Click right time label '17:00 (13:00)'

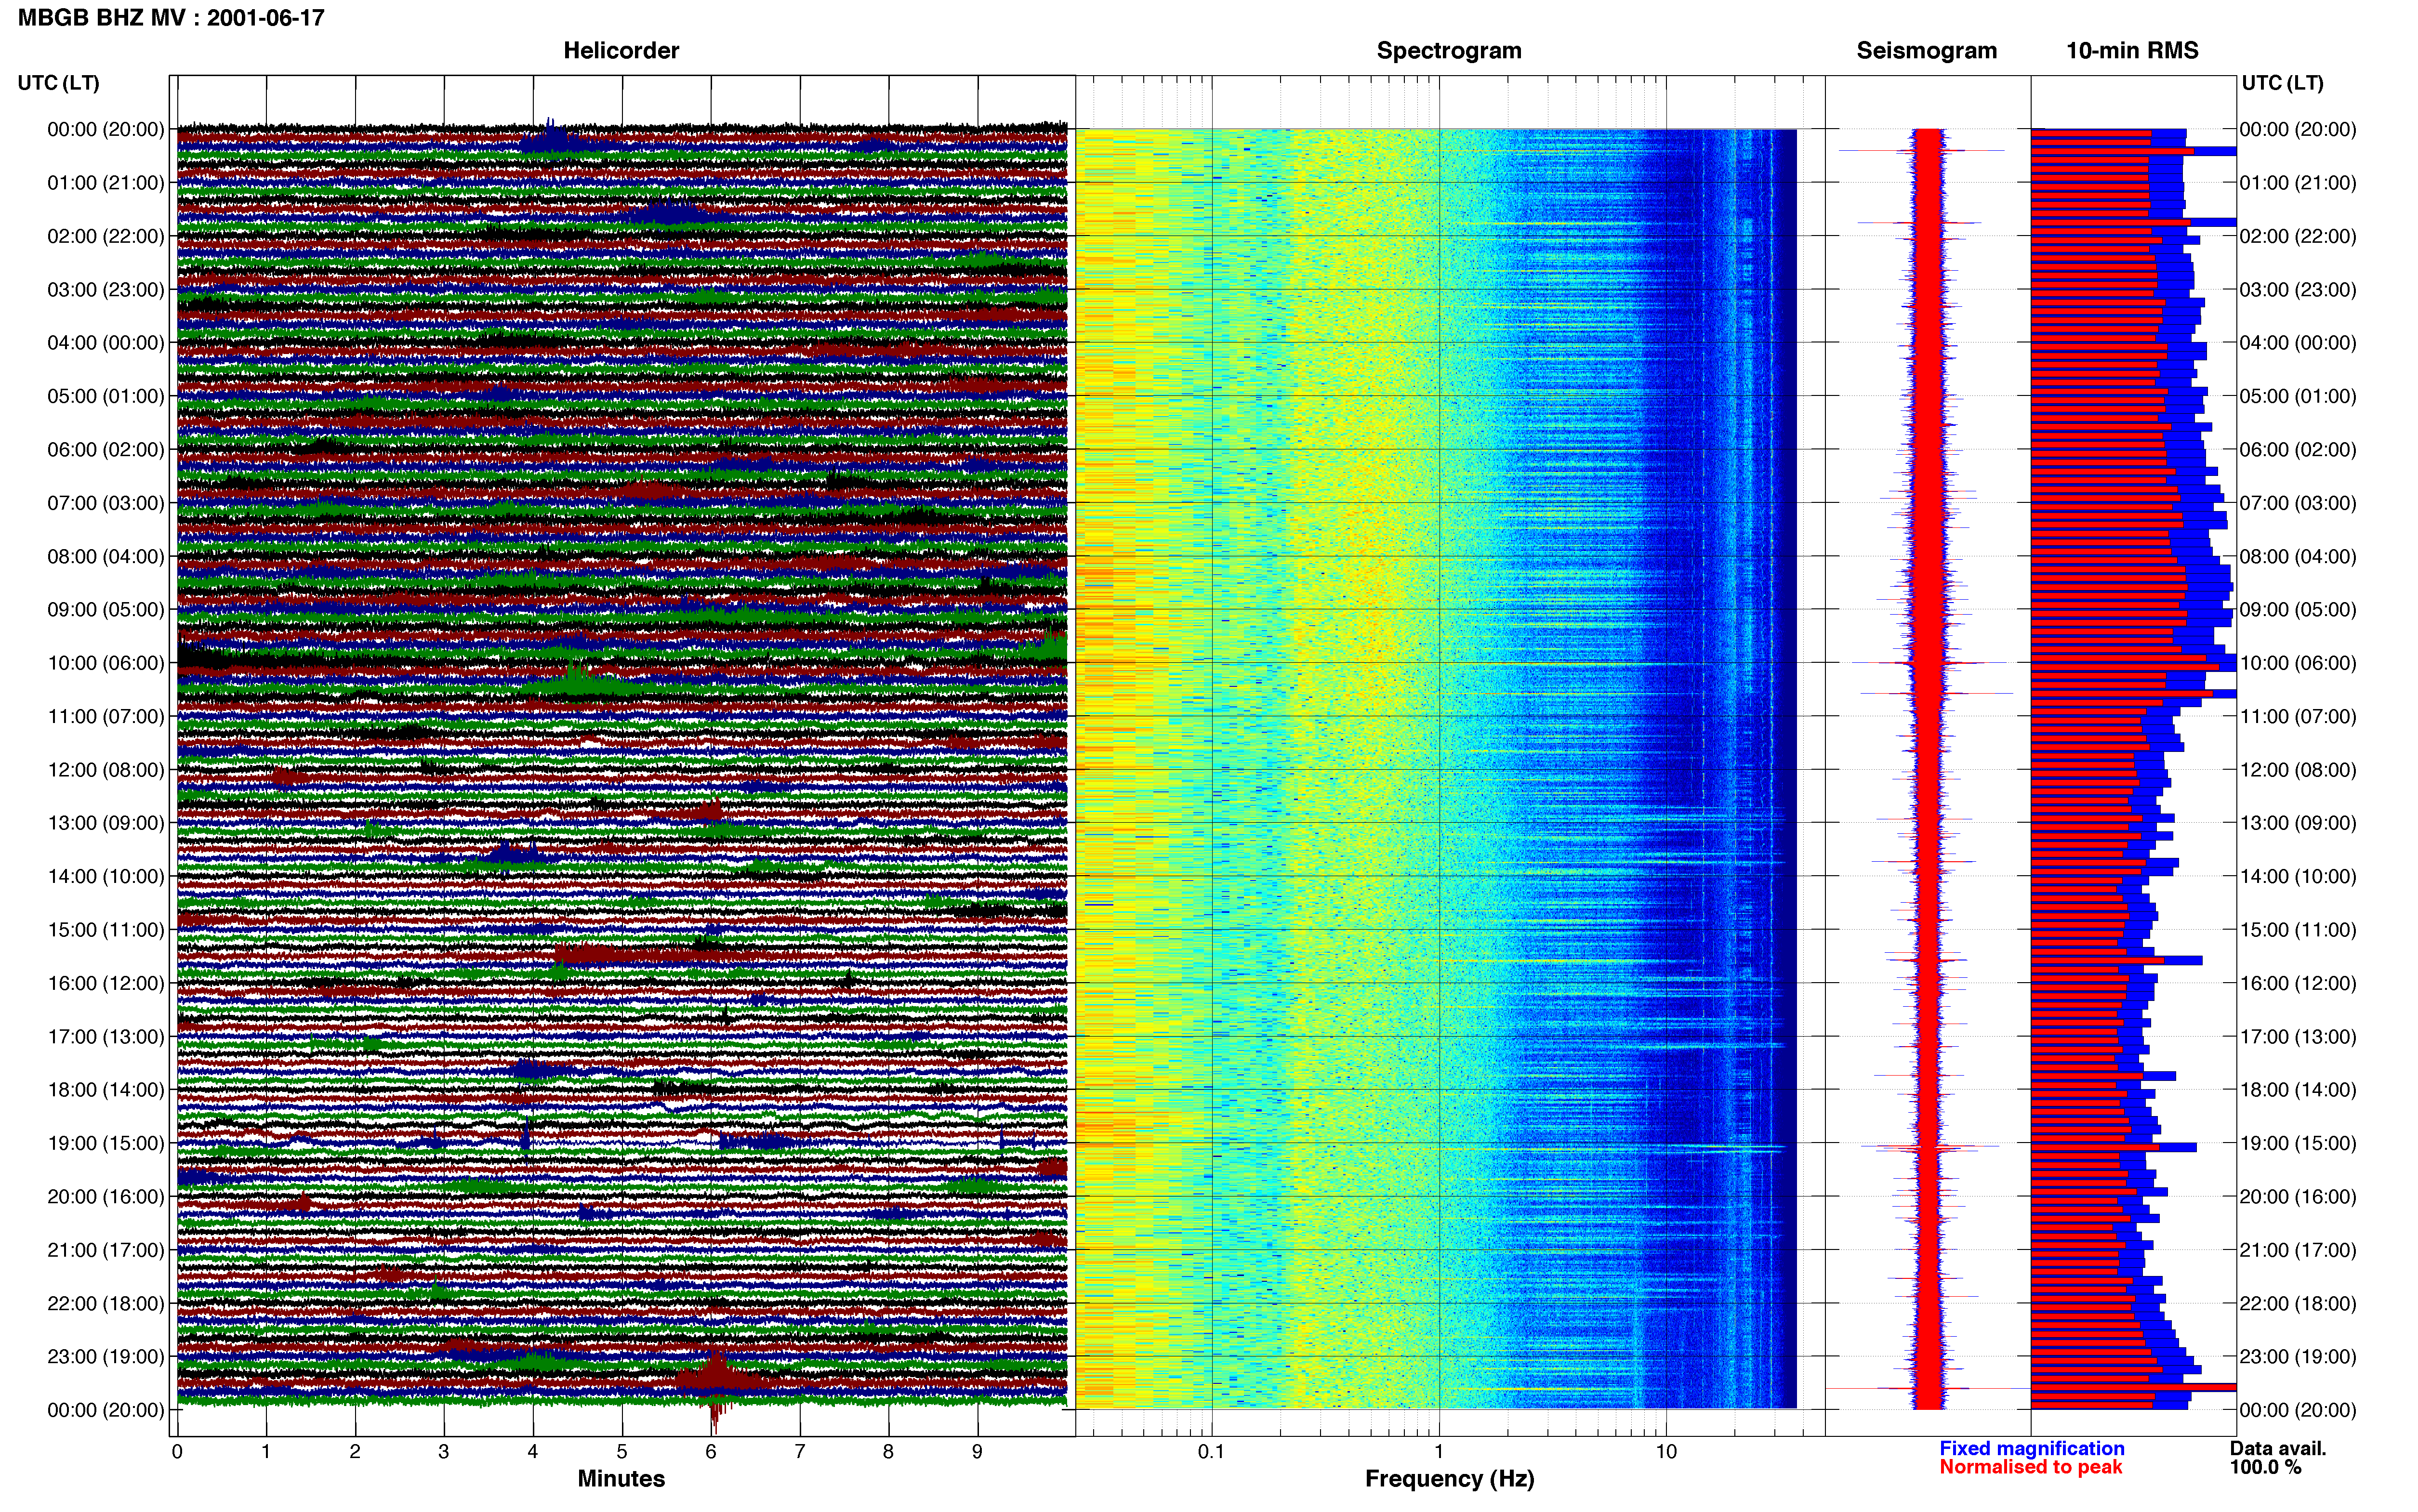tap(2298, 1037)
